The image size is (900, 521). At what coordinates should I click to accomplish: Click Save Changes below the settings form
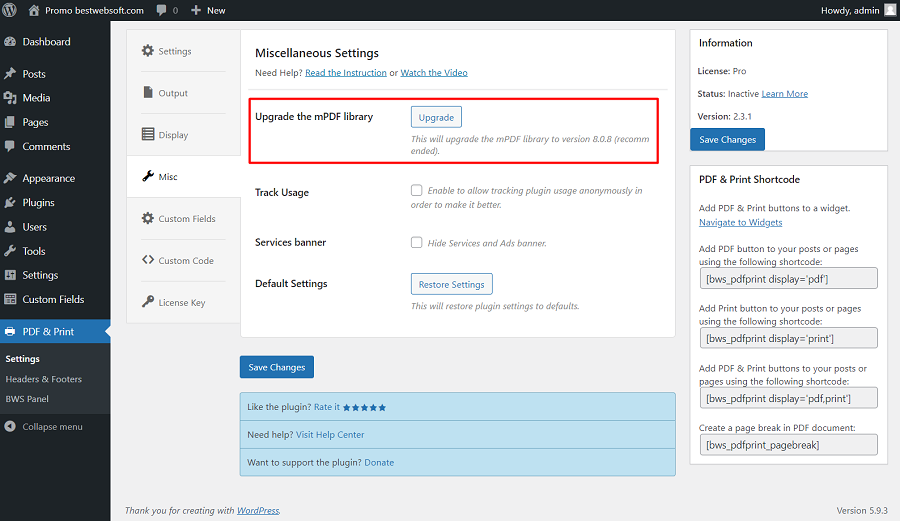[277, 367]
